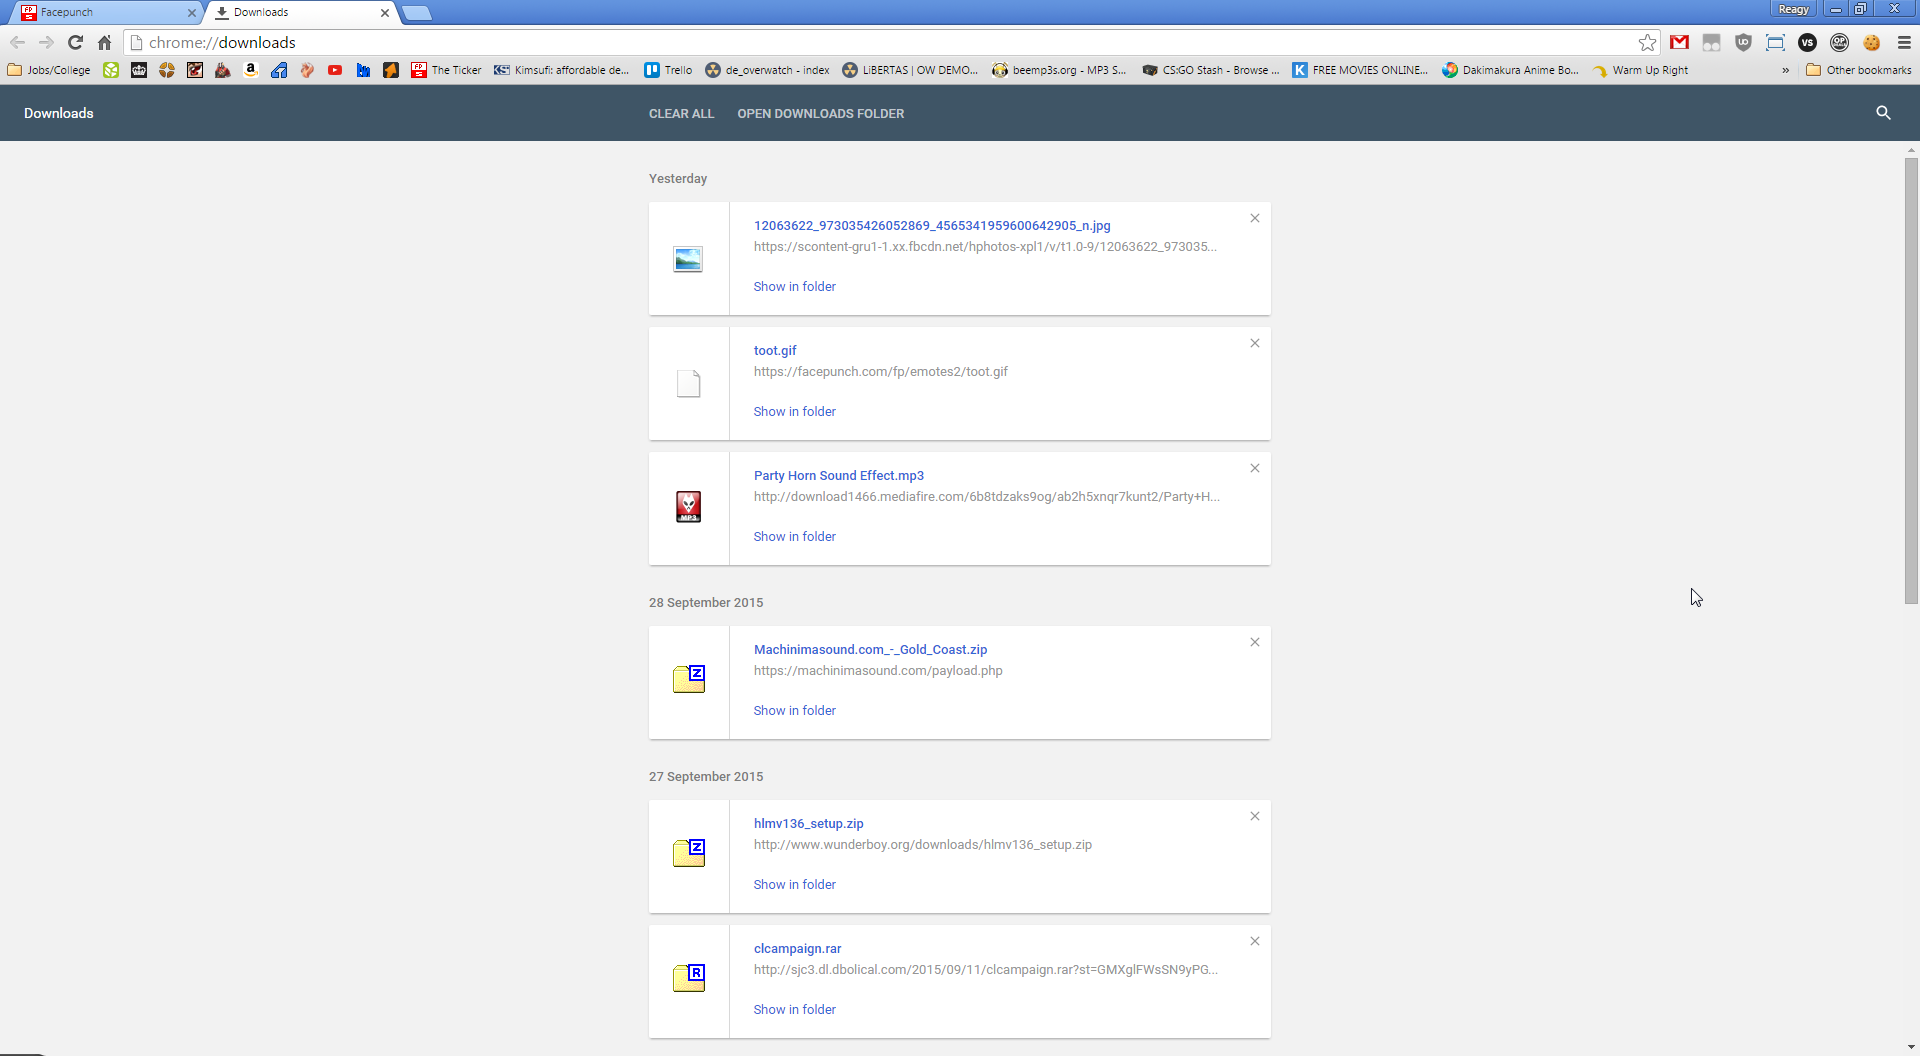The width and height of the screenshot is (1920, 1056).
Task: Remove the clcampaign.rar entry
Action: point(1255,941)
